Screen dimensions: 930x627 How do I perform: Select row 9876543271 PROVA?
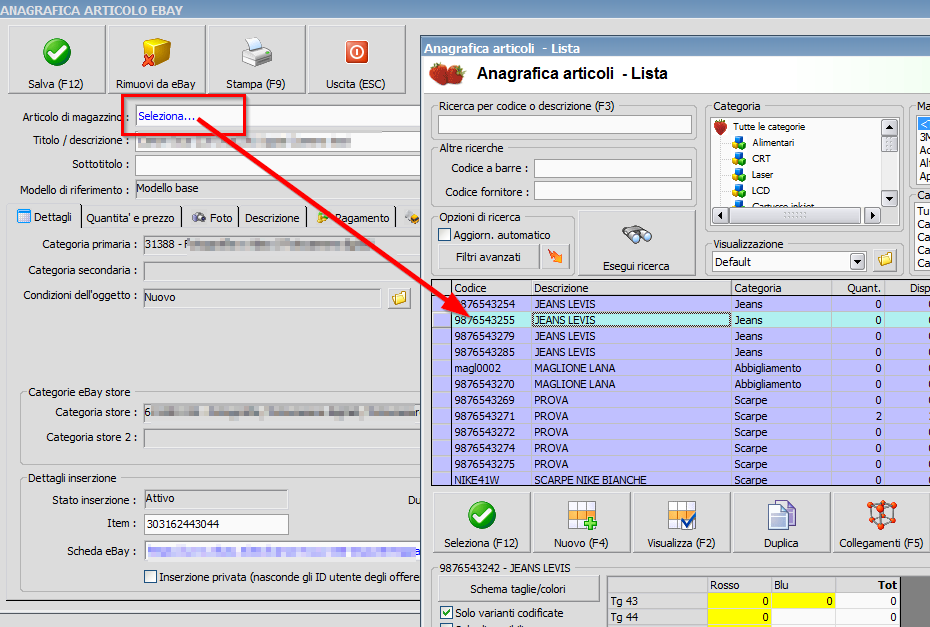680,416
